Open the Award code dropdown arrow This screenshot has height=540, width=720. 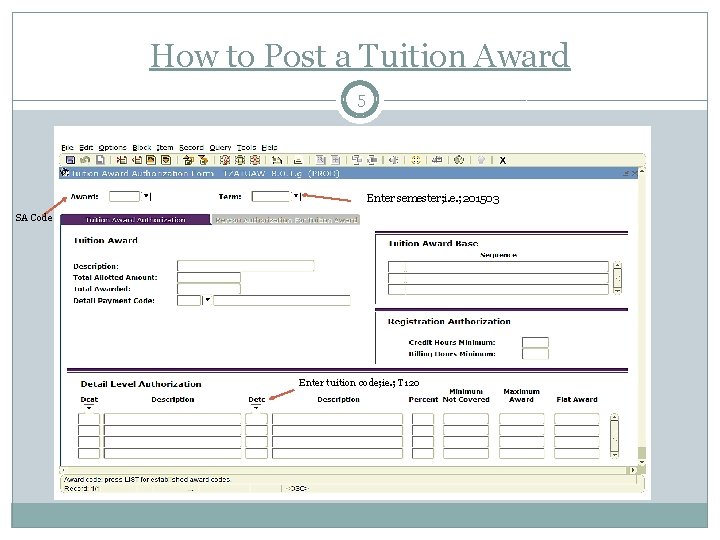click(146, 196)
